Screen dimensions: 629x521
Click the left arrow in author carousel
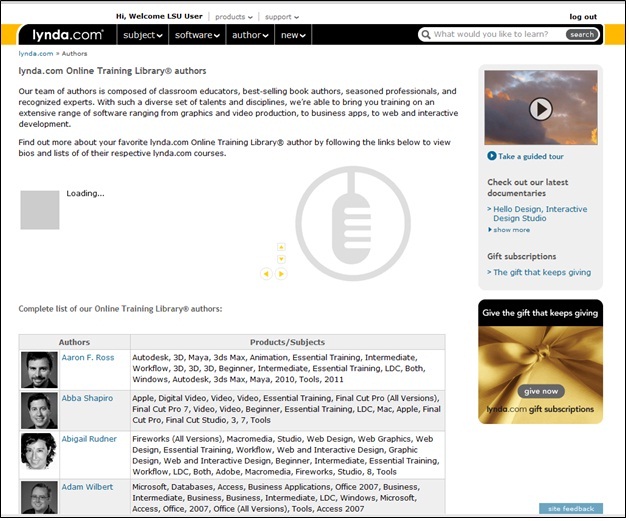(266, 274)
